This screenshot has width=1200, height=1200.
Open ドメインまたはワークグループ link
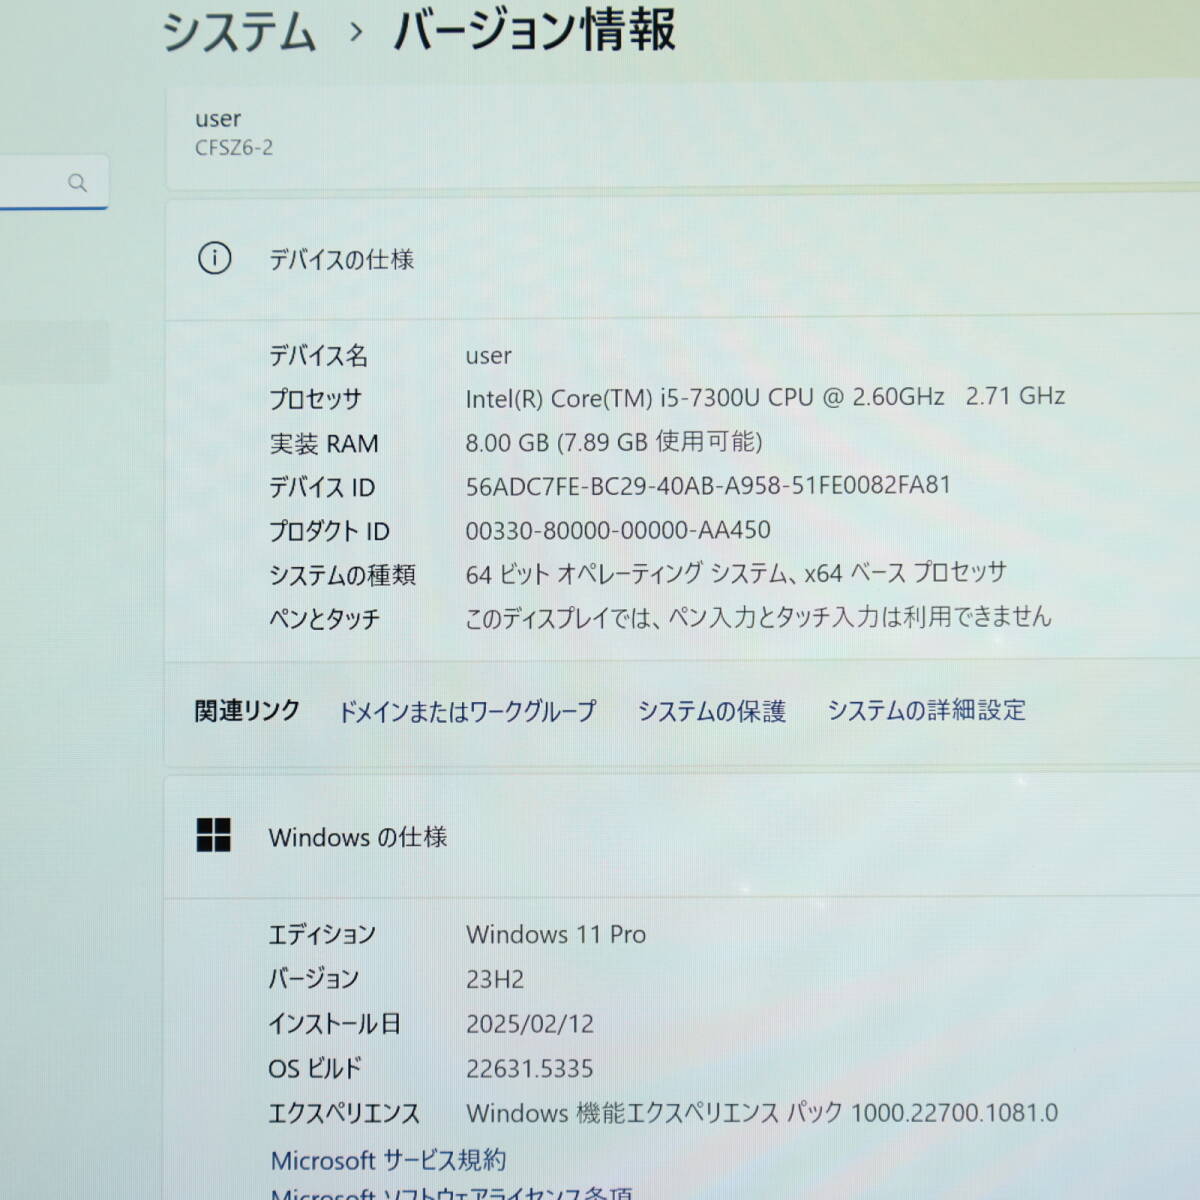click(467, 711)
